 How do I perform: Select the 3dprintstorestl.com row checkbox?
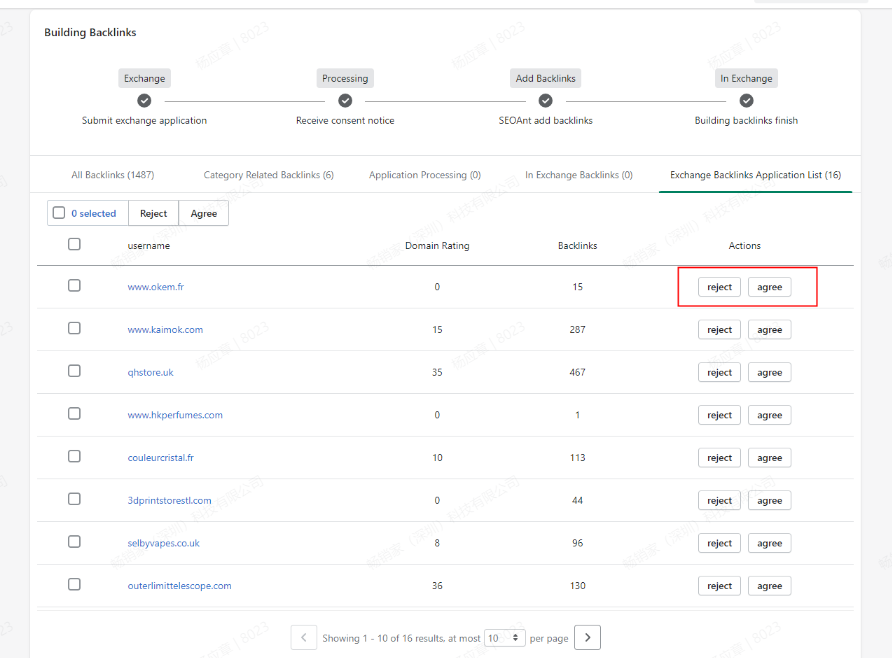(74, 499)
